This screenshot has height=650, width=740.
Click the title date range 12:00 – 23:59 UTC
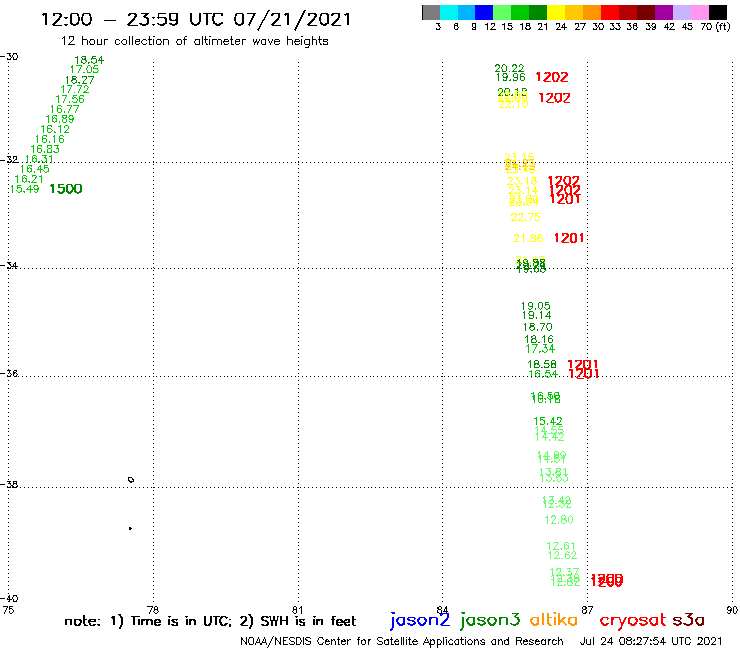(x=196, y=19)
